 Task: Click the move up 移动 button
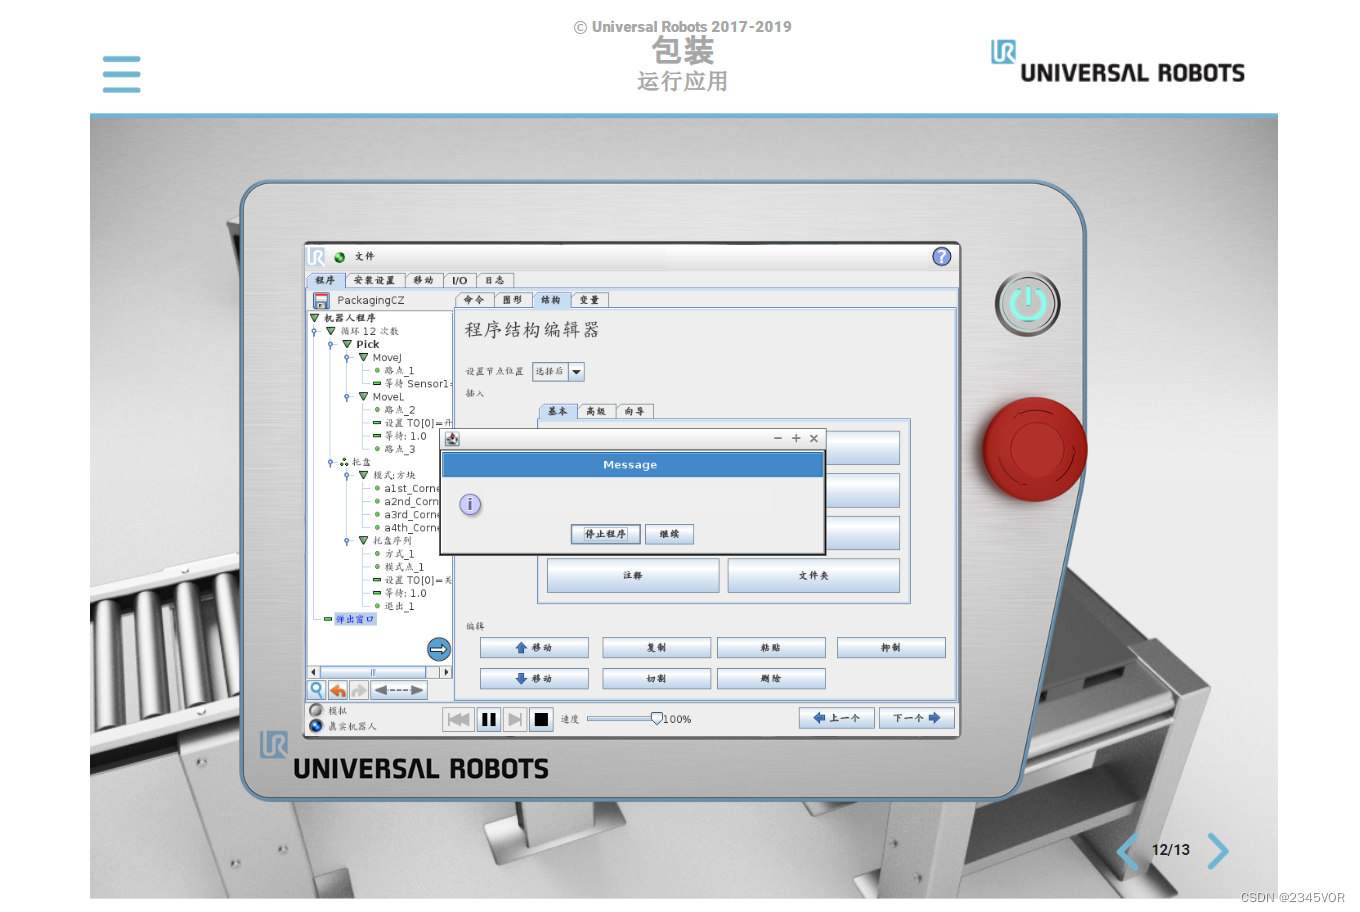[534, 648]
